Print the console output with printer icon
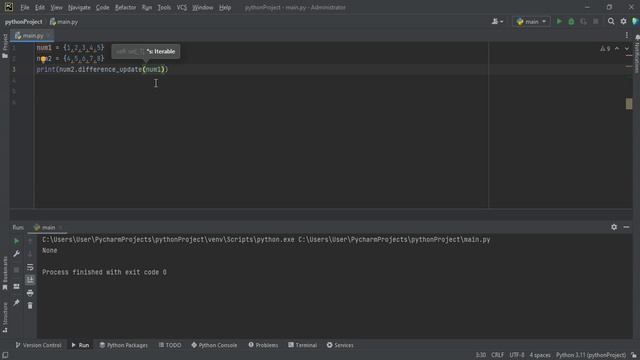640x360 pixels. [x=30, y=293]
